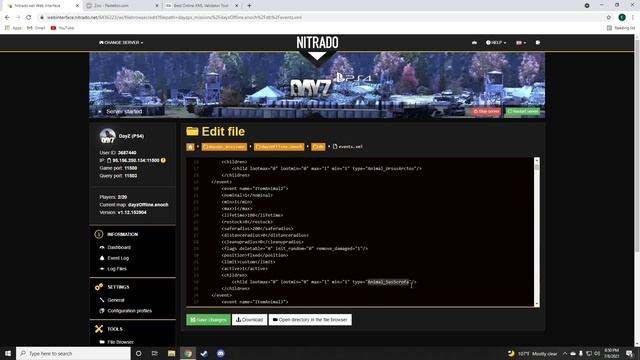Open the Apps bookmark shortcut
Screen dimensions: 640x360
click(x=13, y=28)
